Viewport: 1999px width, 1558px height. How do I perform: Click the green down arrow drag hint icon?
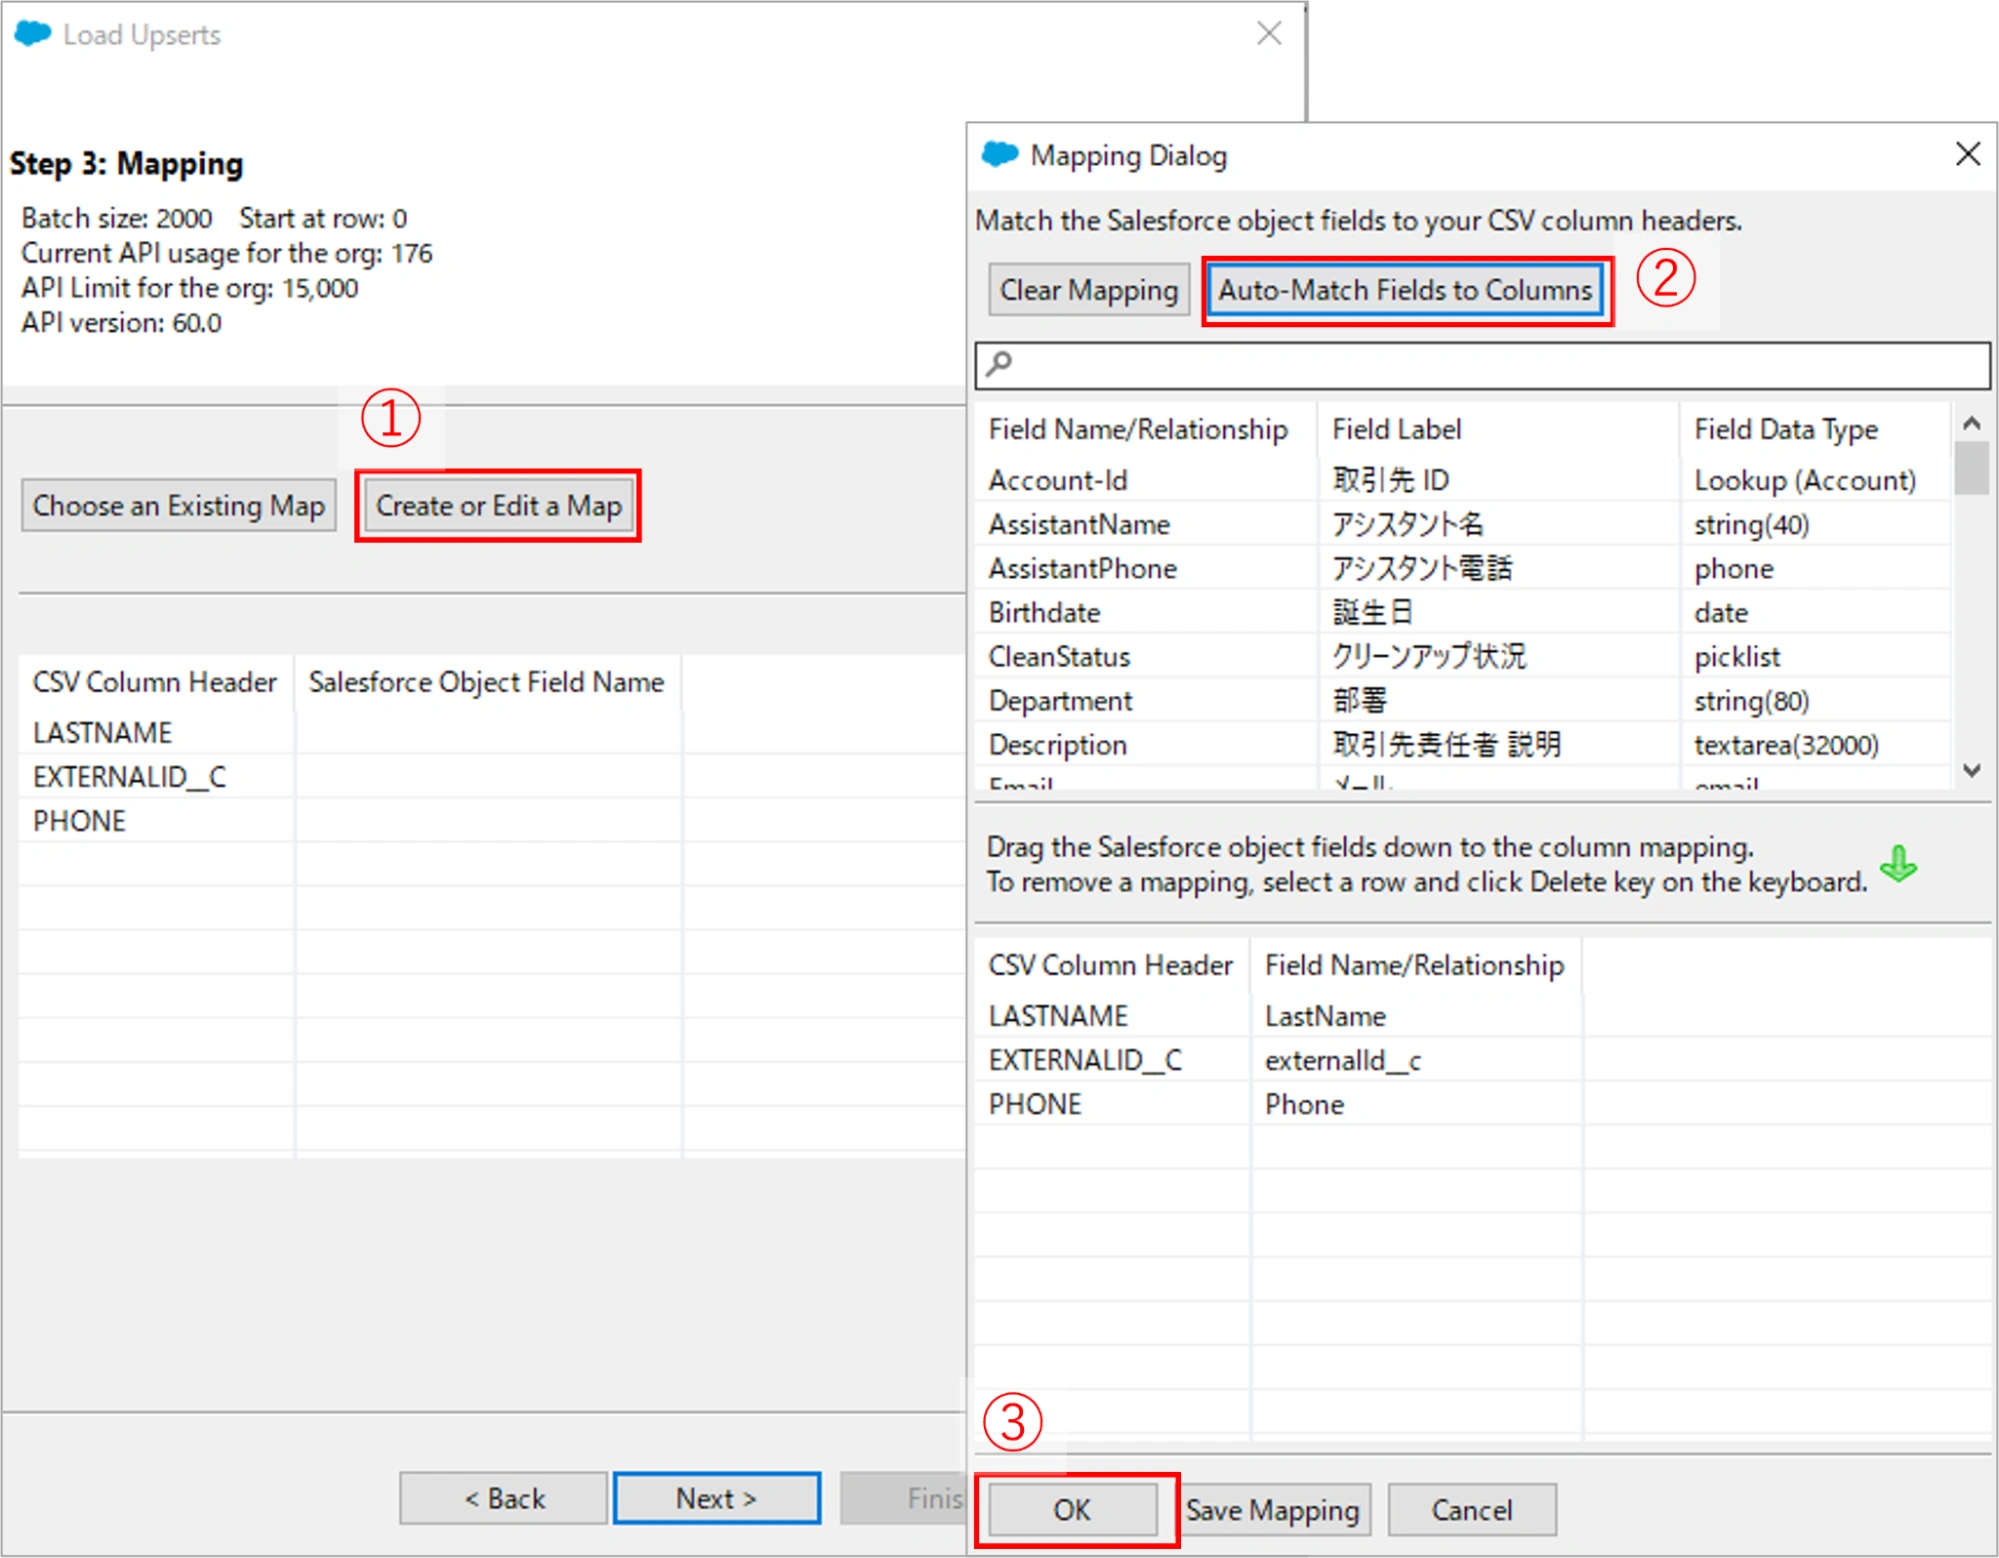click(x=1897, y=864)
